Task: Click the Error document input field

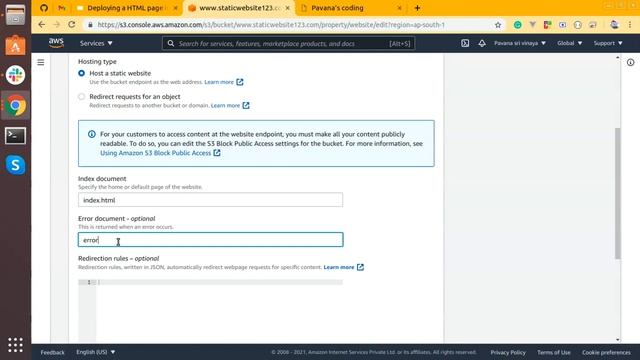Action: click(211, 240)
